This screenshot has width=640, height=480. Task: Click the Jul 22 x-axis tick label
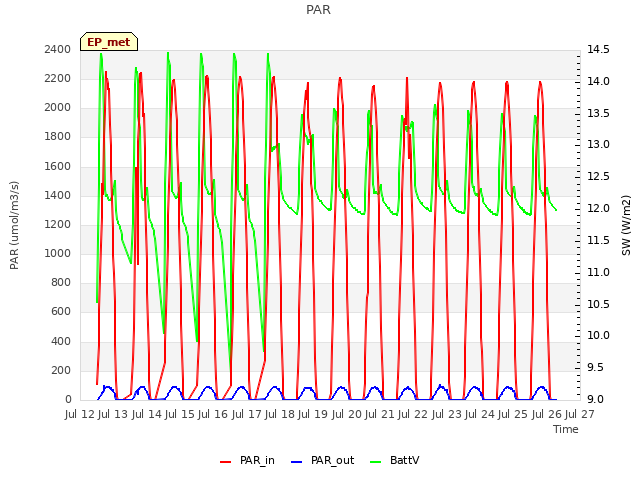pyautogui.click(x=413, y=414)
